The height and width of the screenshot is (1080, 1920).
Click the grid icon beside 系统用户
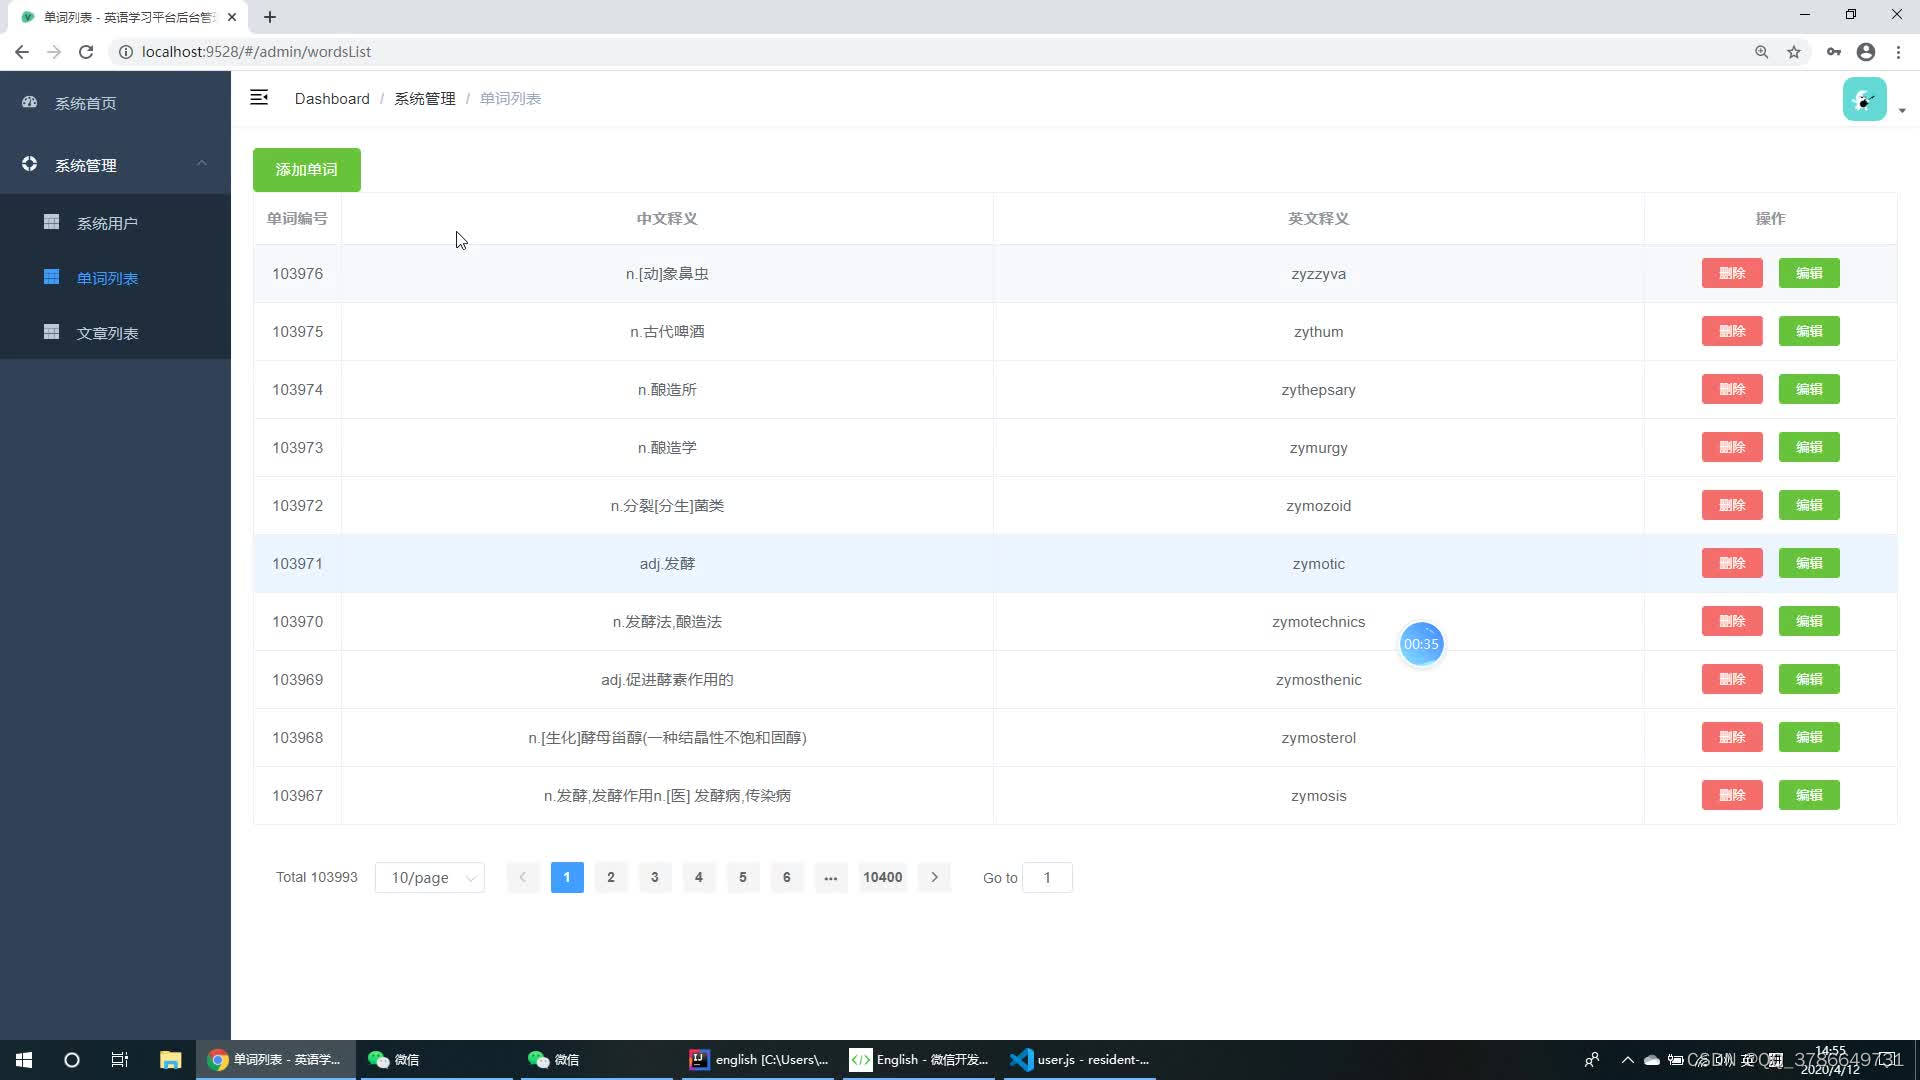(x=51, y=222)
